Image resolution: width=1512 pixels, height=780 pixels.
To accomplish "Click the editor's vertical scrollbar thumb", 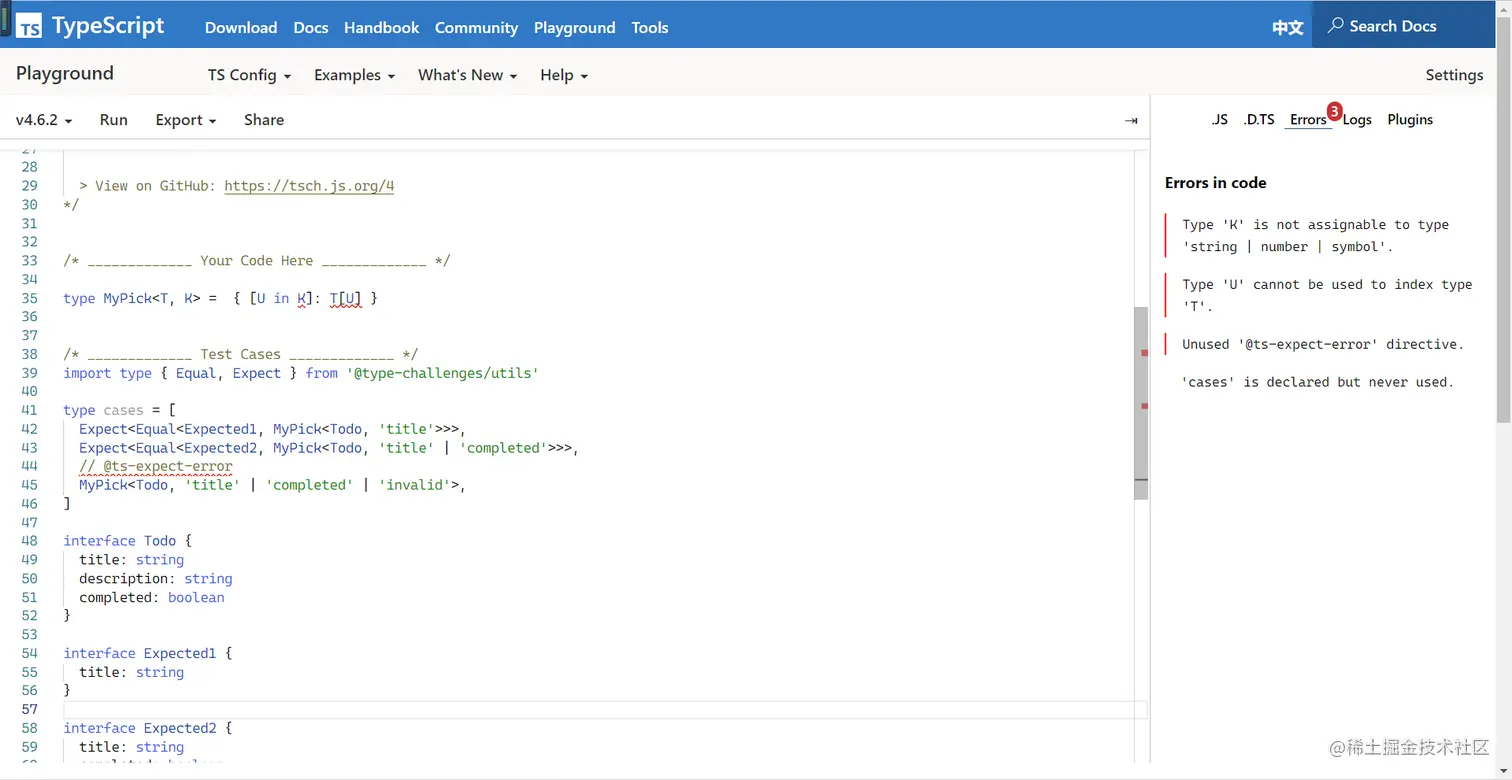I will tap(1141, 403).
